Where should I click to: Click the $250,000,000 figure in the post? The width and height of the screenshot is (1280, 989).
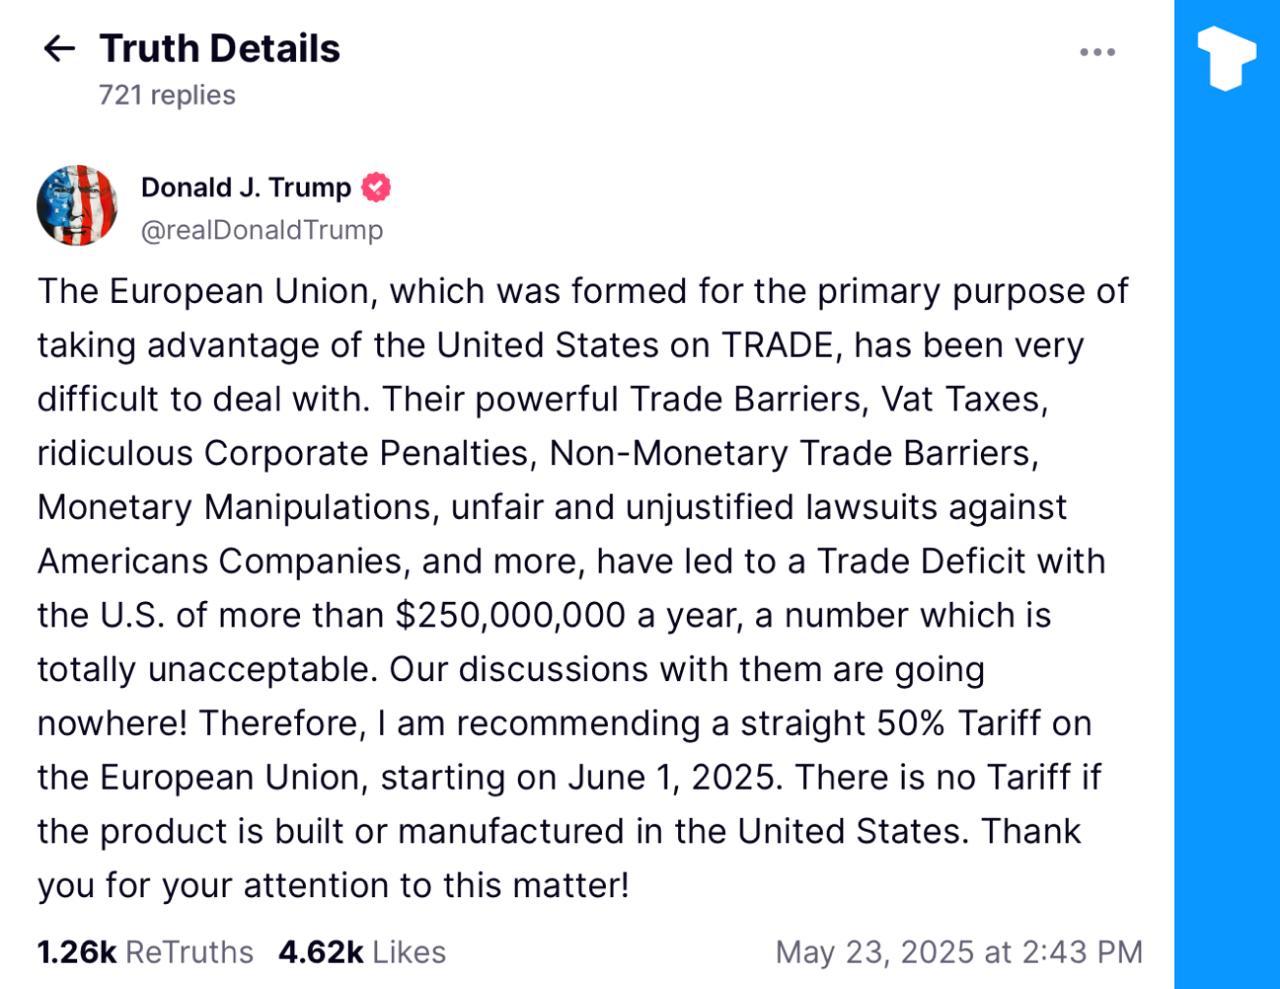511,615
